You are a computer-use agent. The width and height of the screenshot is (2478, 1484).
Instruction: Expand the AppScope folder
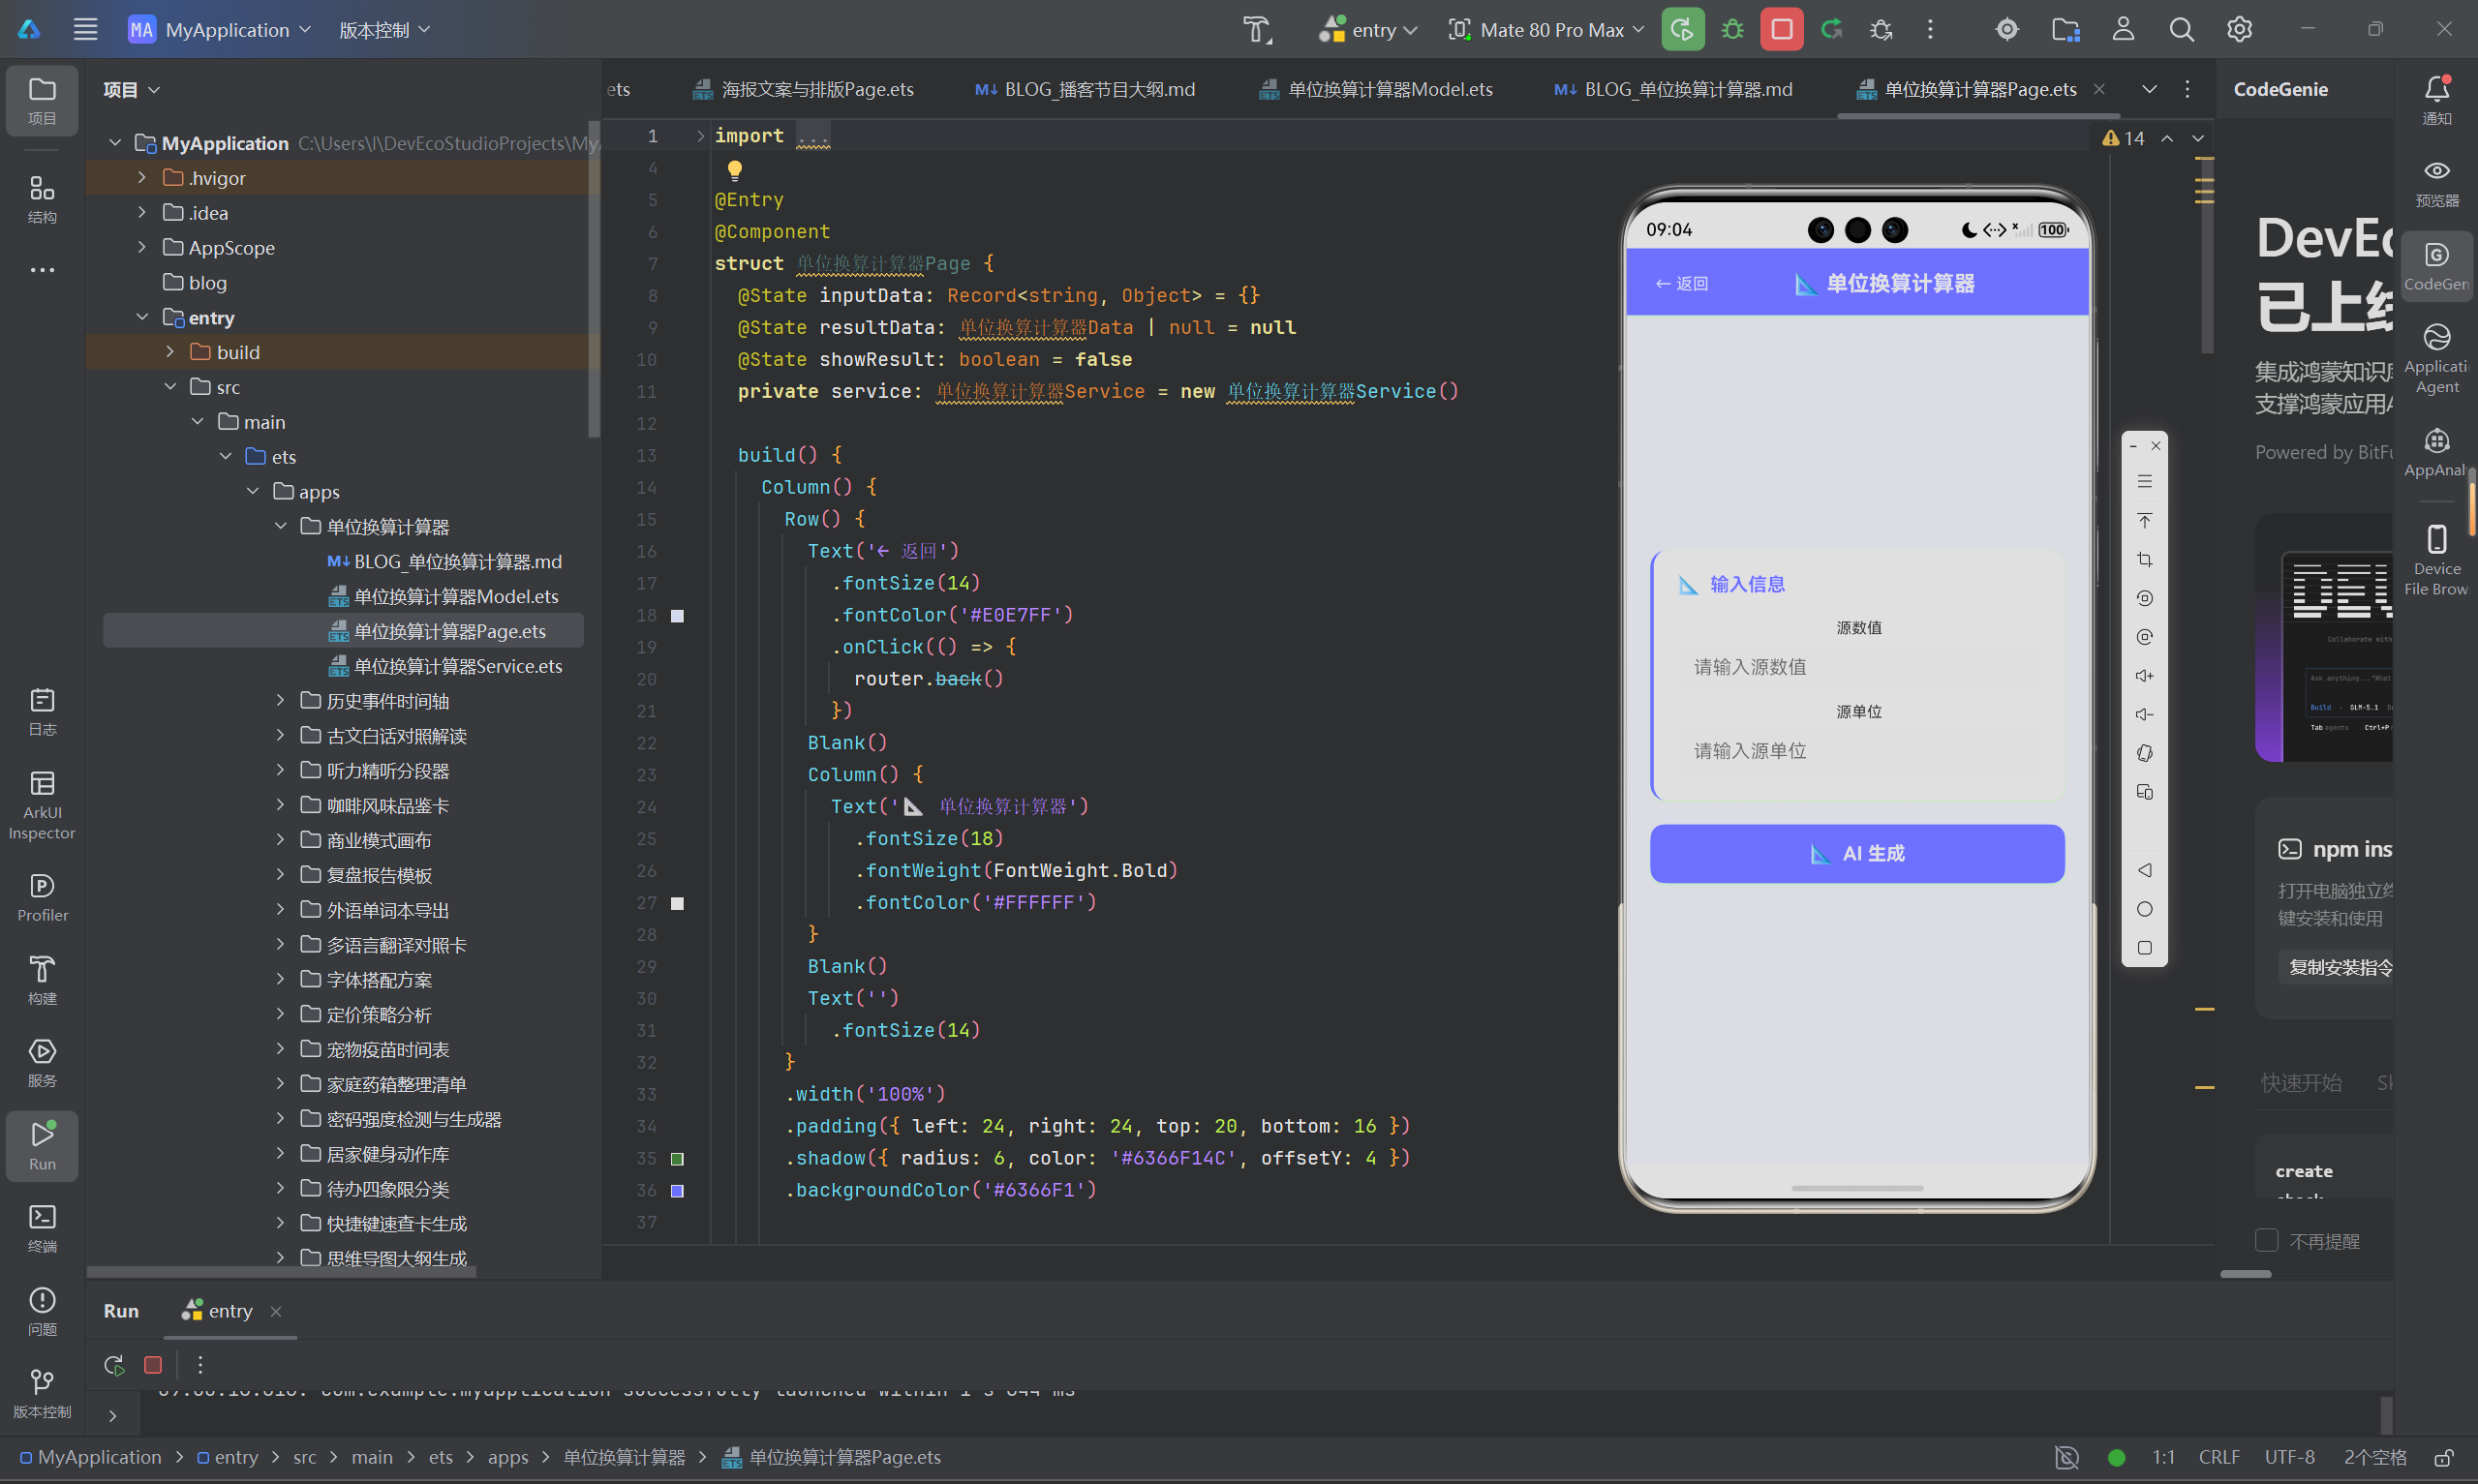coord(142,247)
